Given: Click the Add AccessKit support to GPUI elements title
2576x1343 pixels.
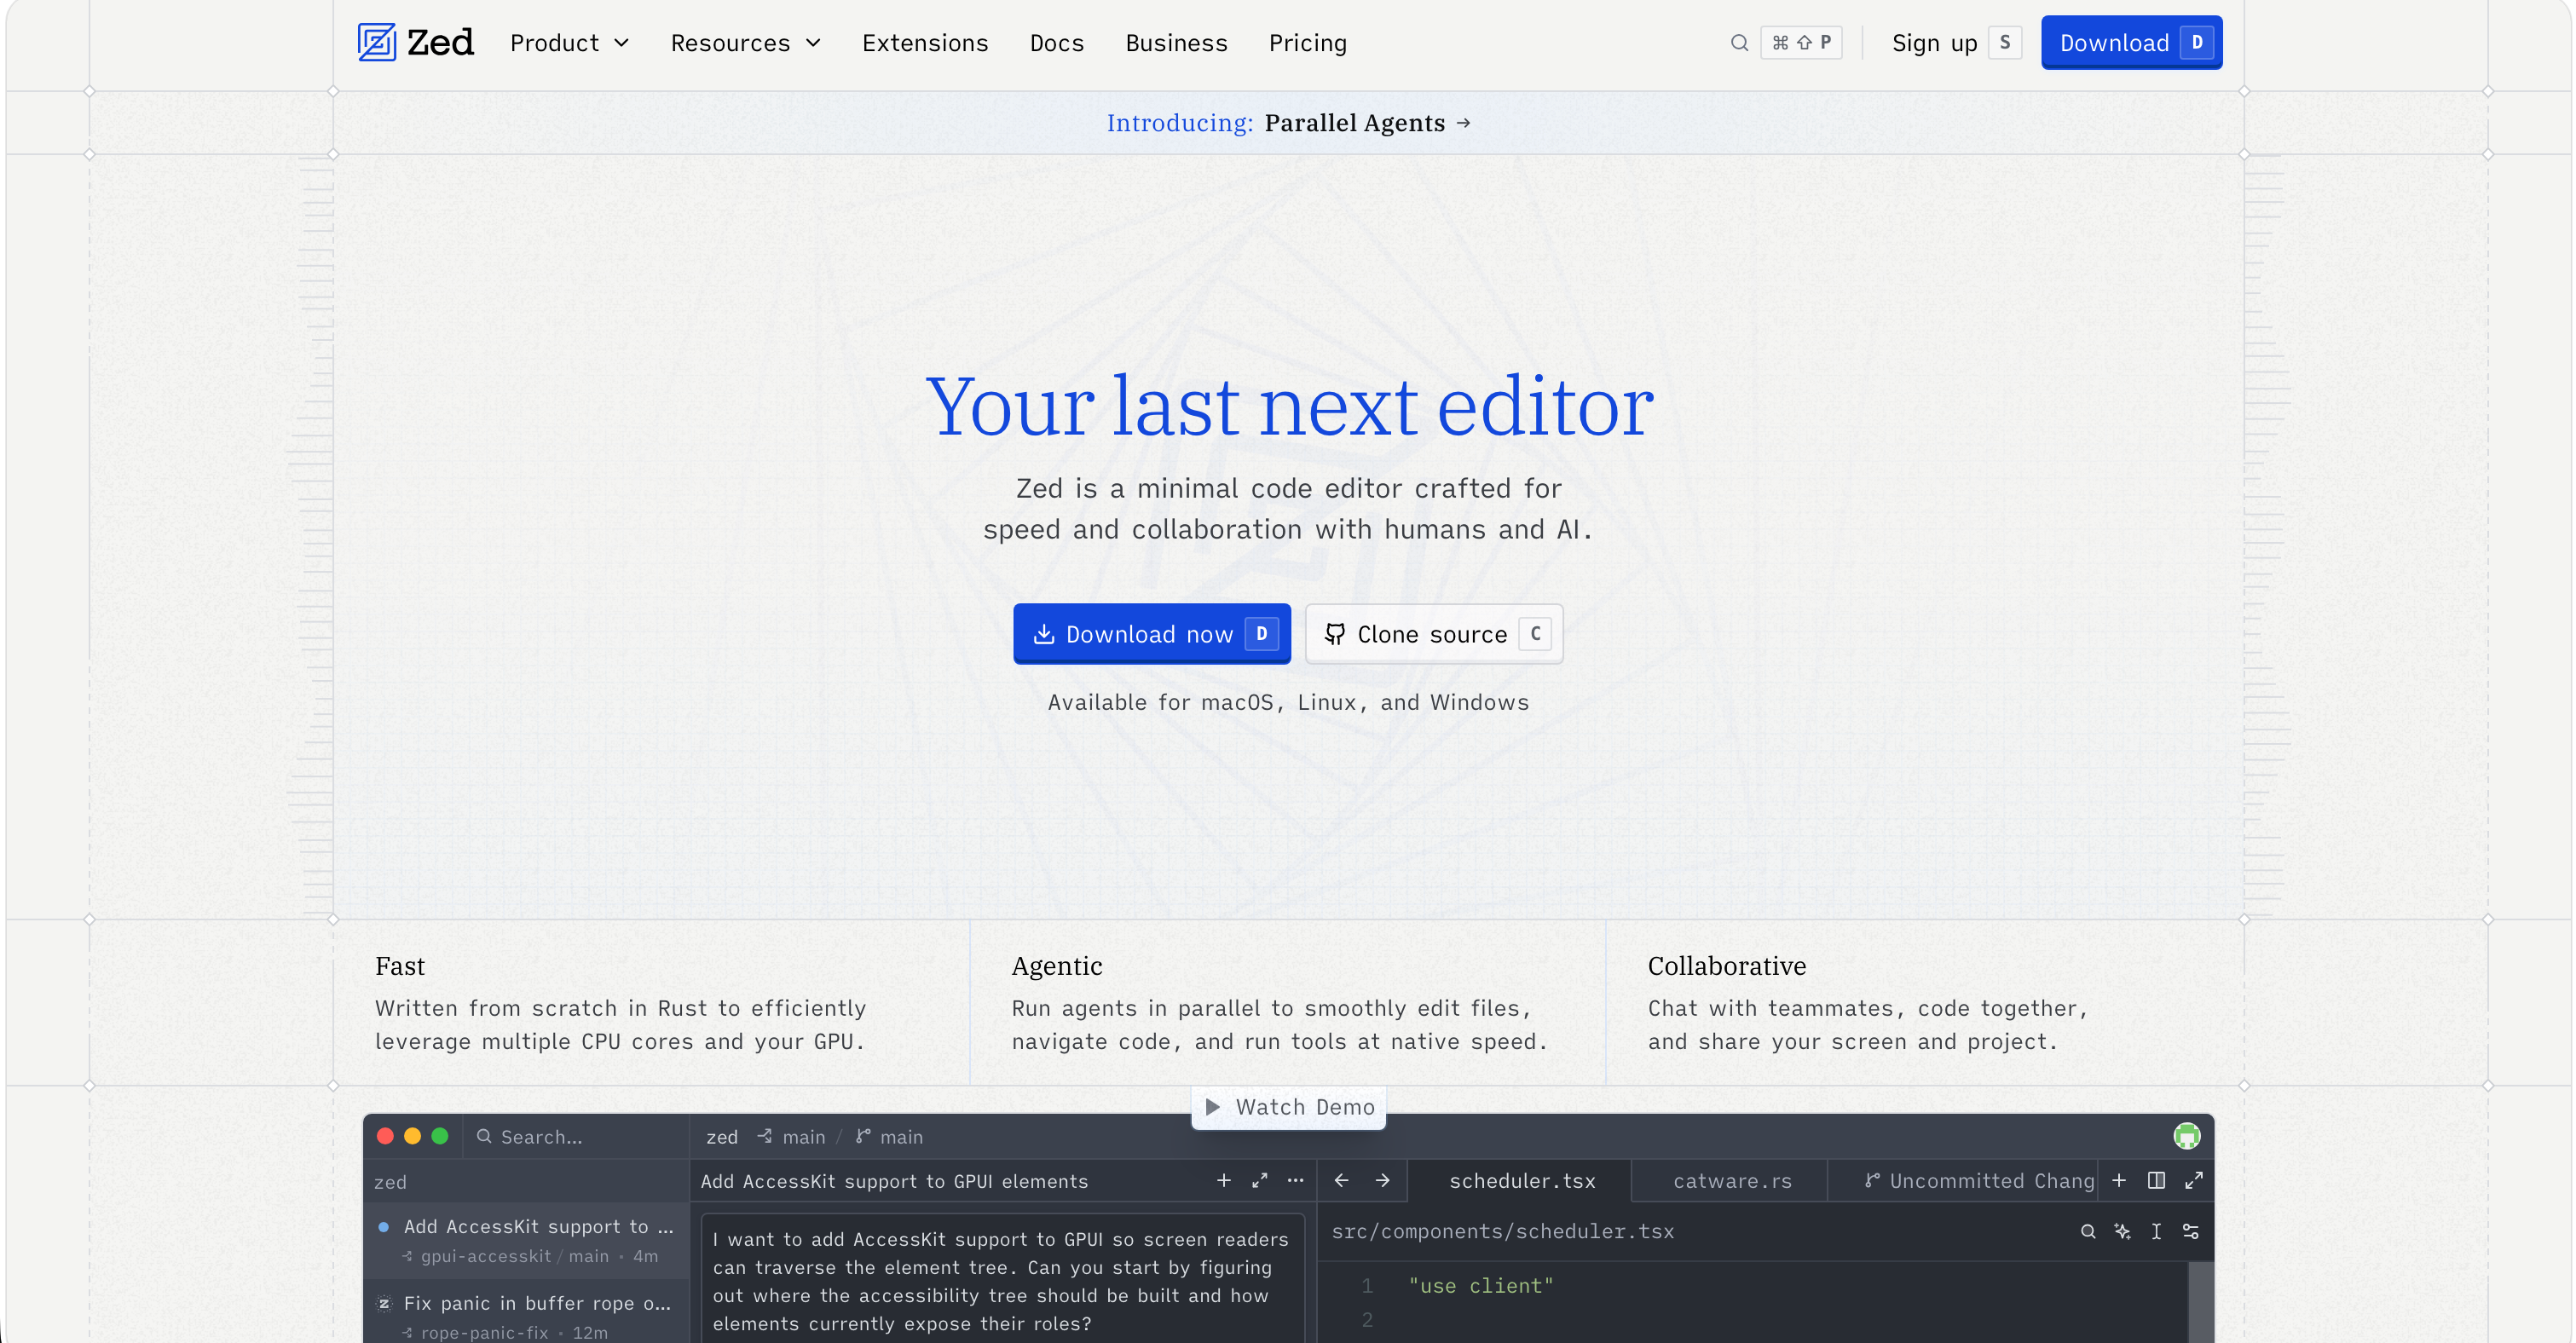Looking at the screenshot, I should point(894,1181).
